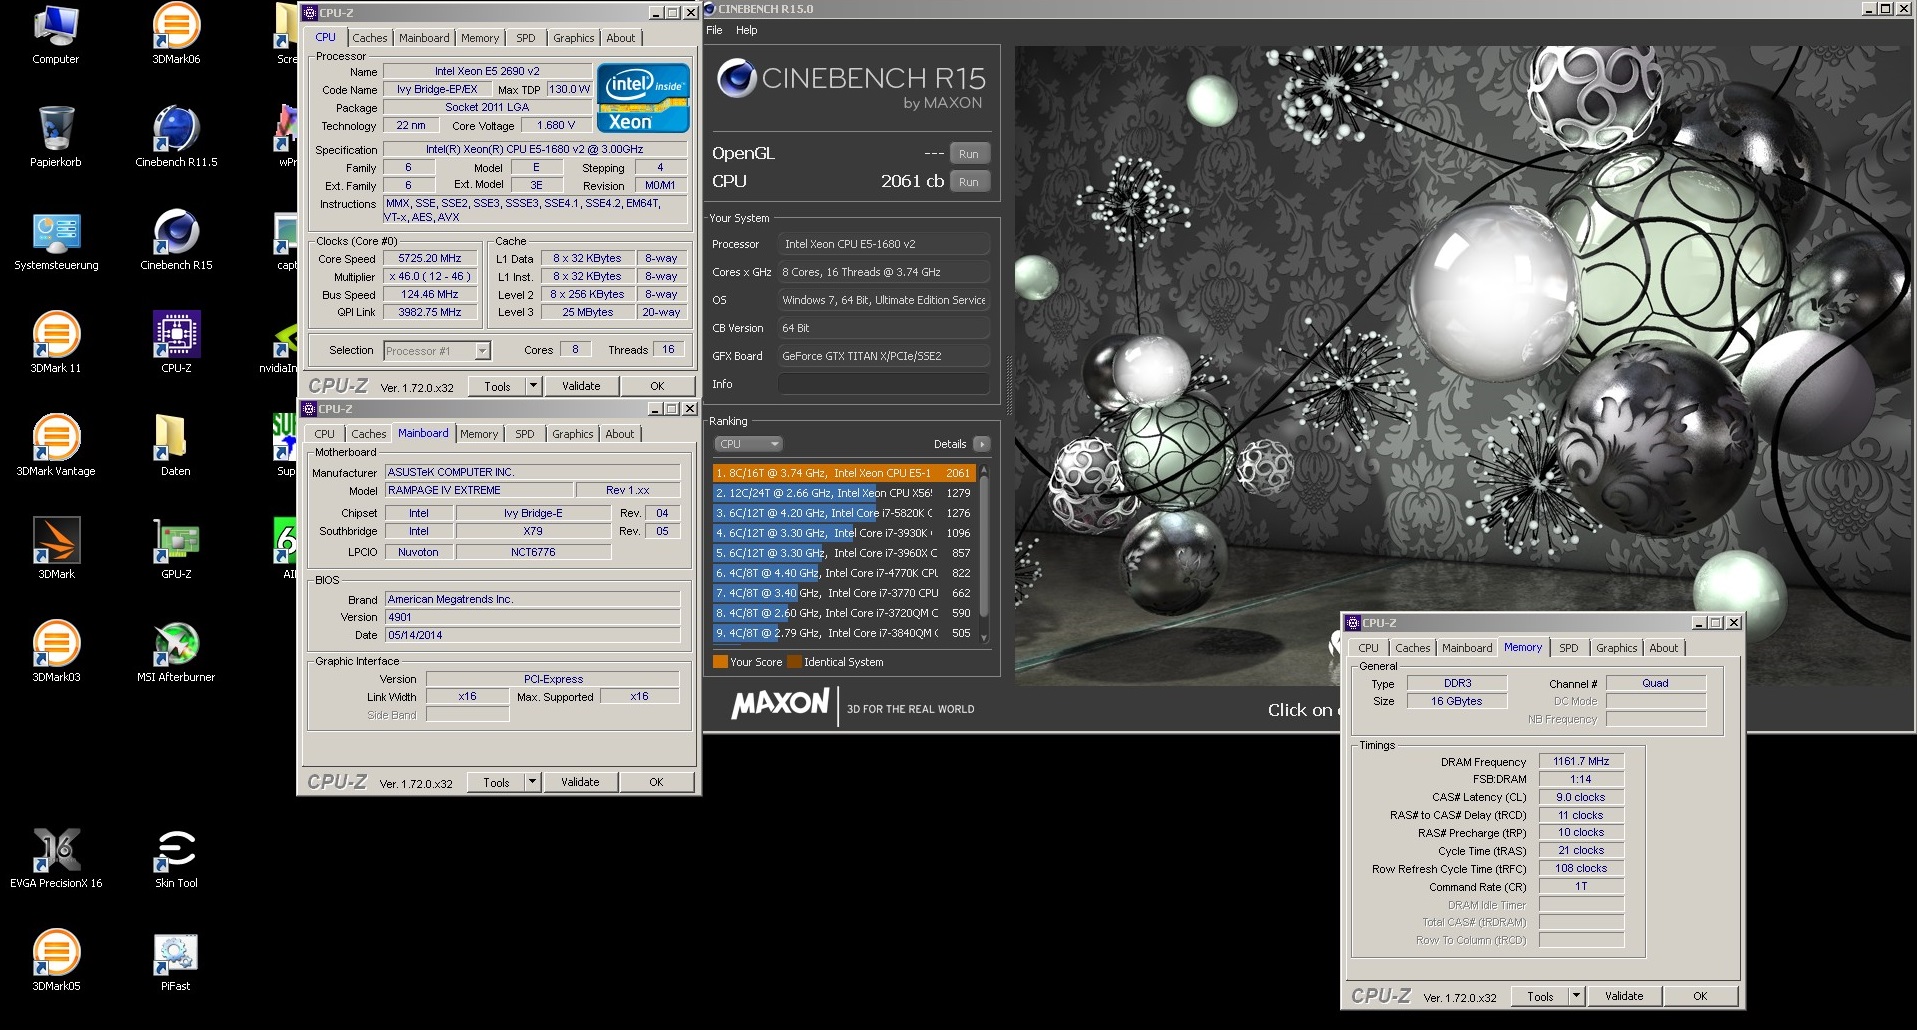Click the Intel Xeon logo in CPU-Z

643,98
